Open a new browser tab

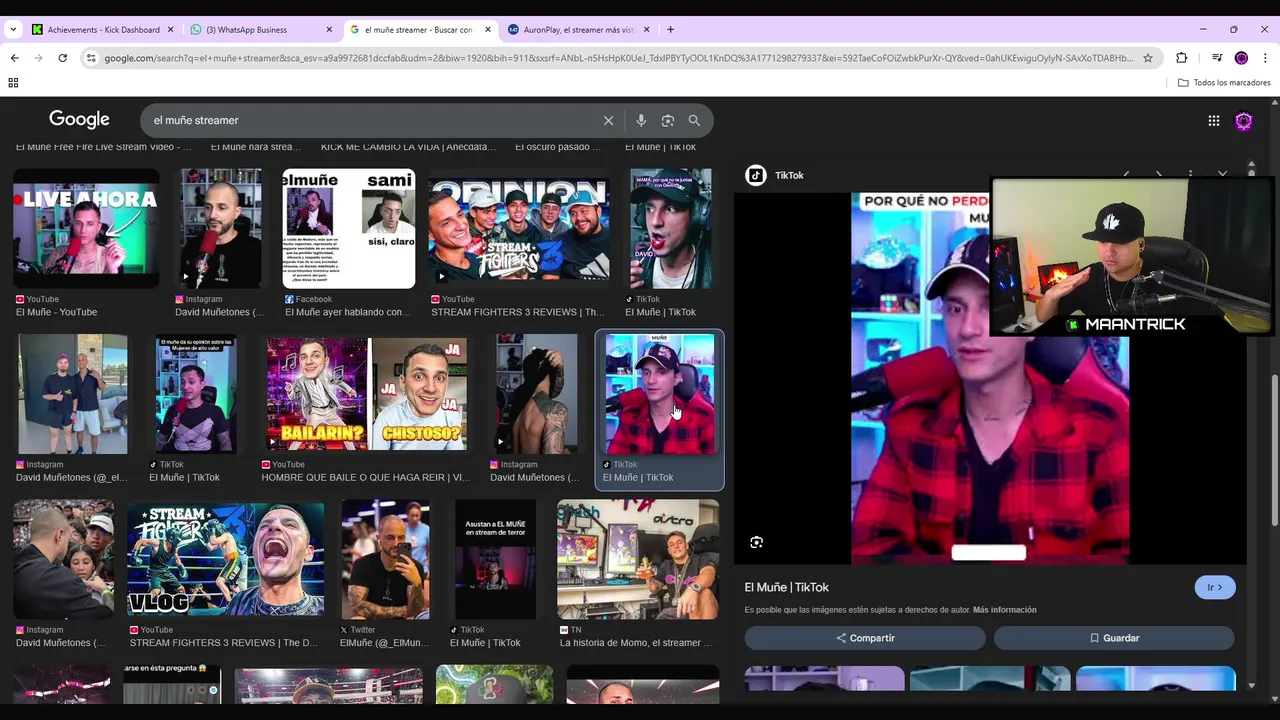point(670,30)
